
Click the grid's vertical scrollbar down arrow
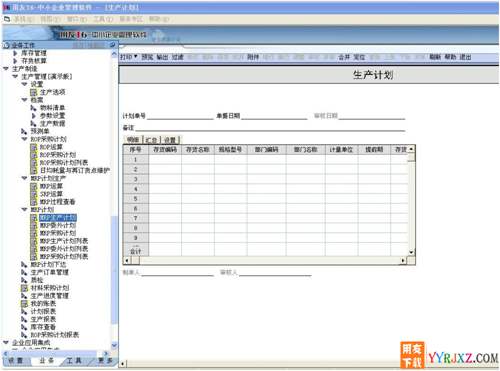point(411,252)
